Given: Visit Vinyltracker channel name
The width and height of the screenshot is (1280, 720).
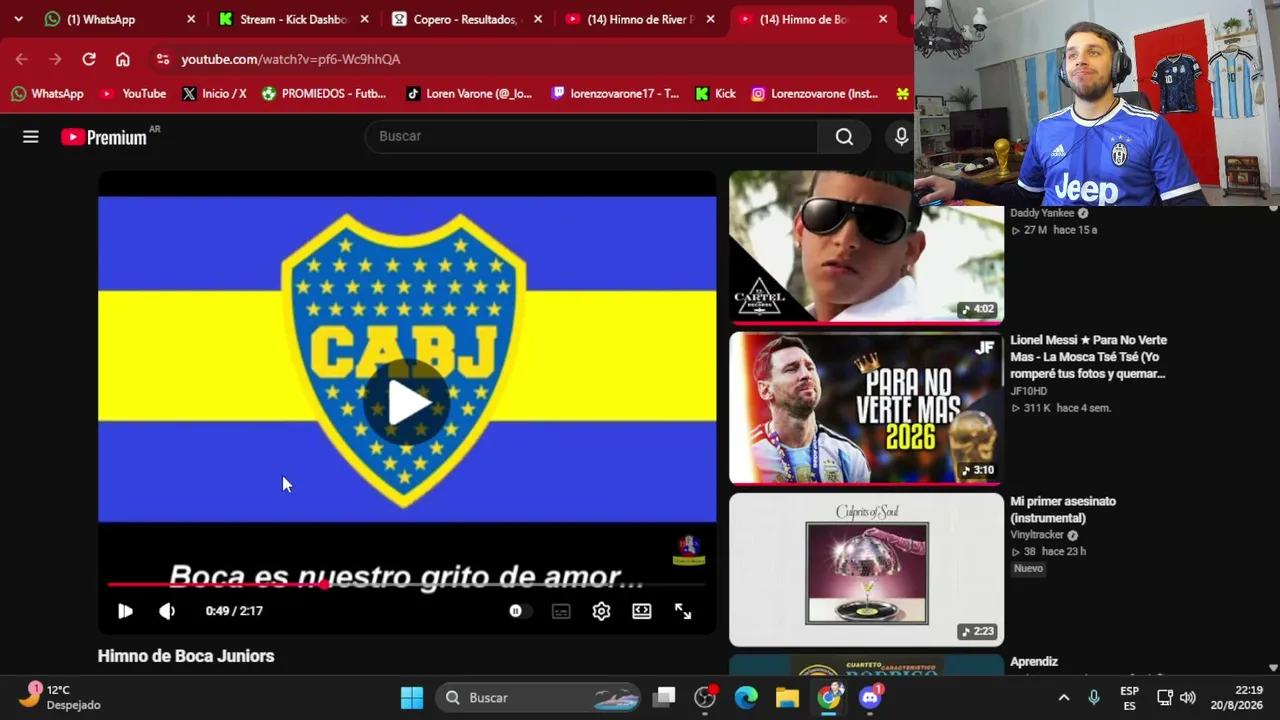Looking at the screenshot, I should pyautogui.click(x=1037, y=535).
